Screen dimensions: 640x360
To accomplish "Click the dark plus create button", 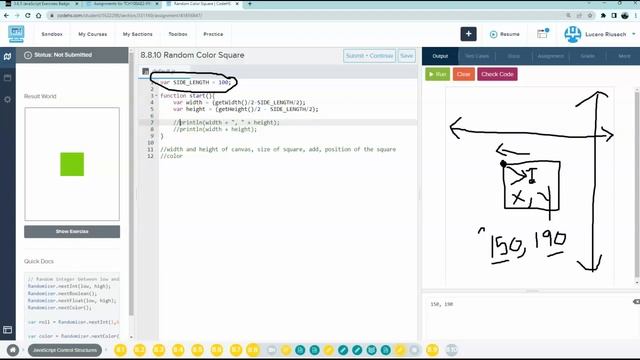I will pyautogui.click(x=469, y=34).
